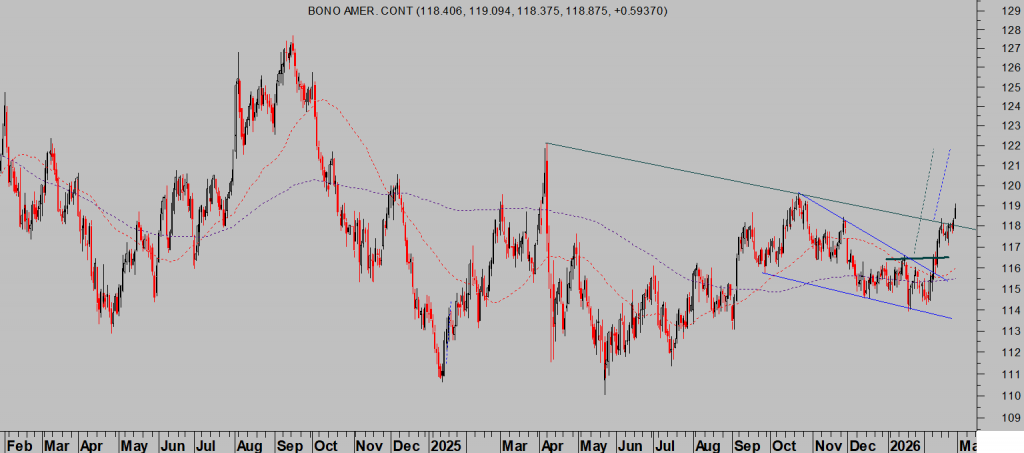Click the lowest candle low near 110
The width and height of the screenshot is (1024, 453).
click(606, 390)
